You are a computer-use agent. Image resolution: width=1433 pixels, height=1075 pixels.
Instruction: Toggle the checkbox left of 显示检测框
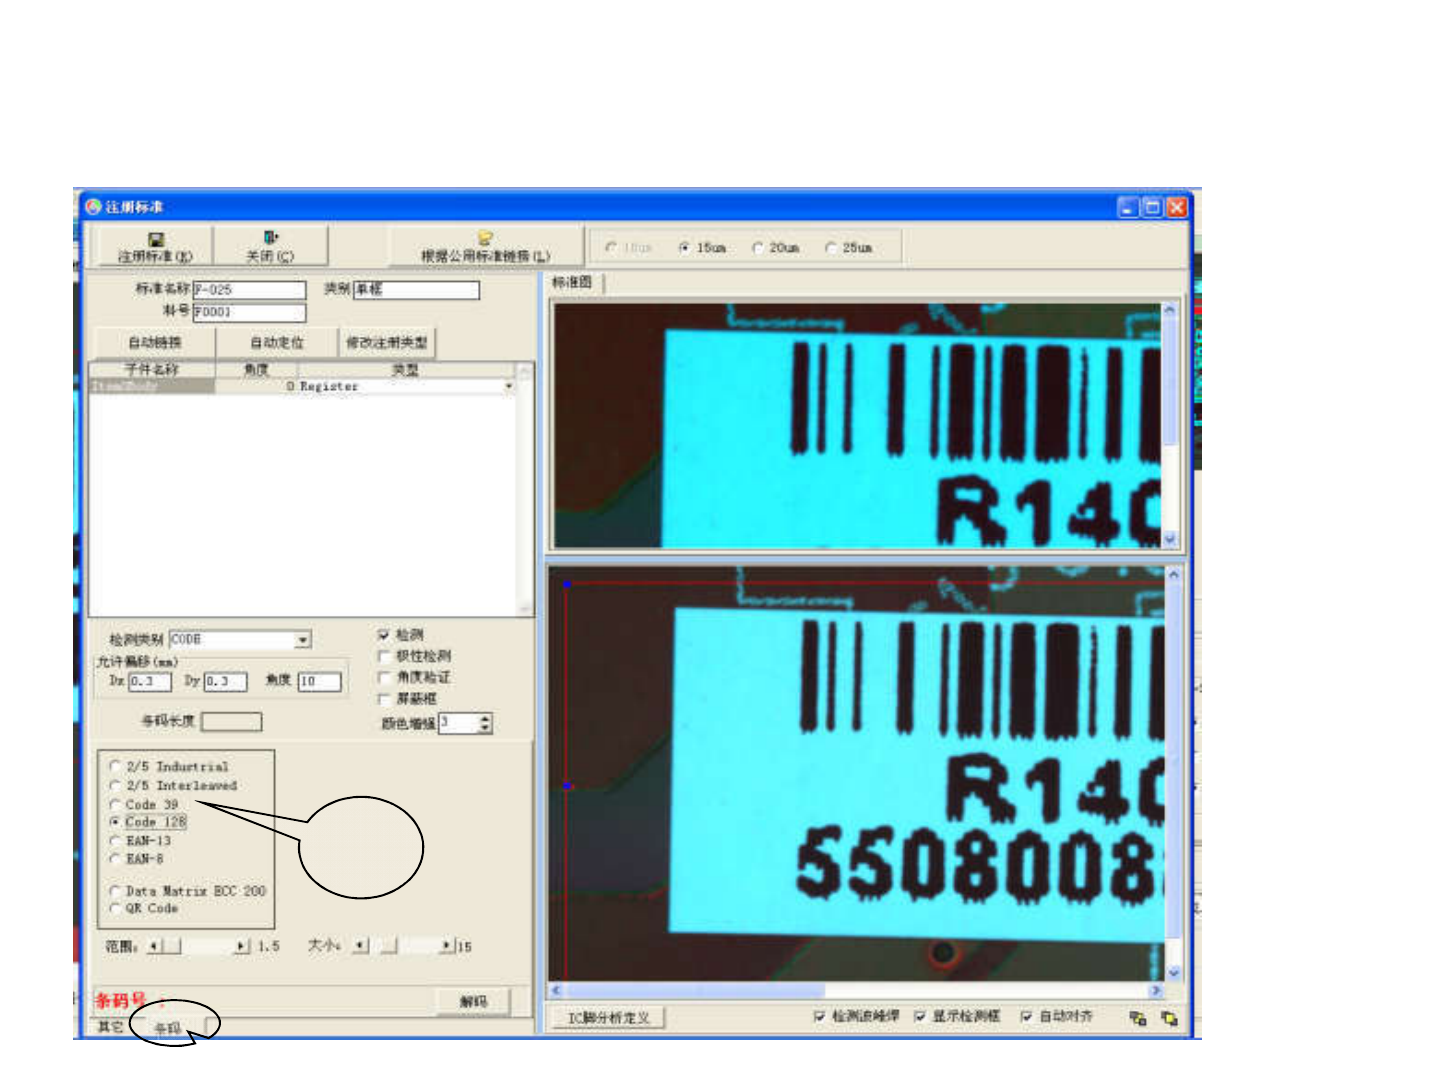pyautogui.click(x=819, y=1017)
